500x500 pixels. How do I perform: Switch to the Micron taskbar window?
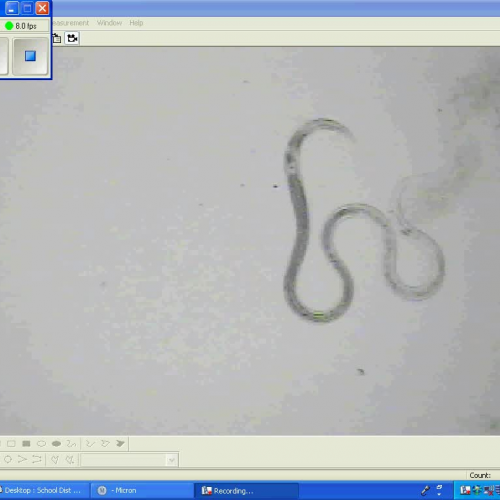point(141,490)
